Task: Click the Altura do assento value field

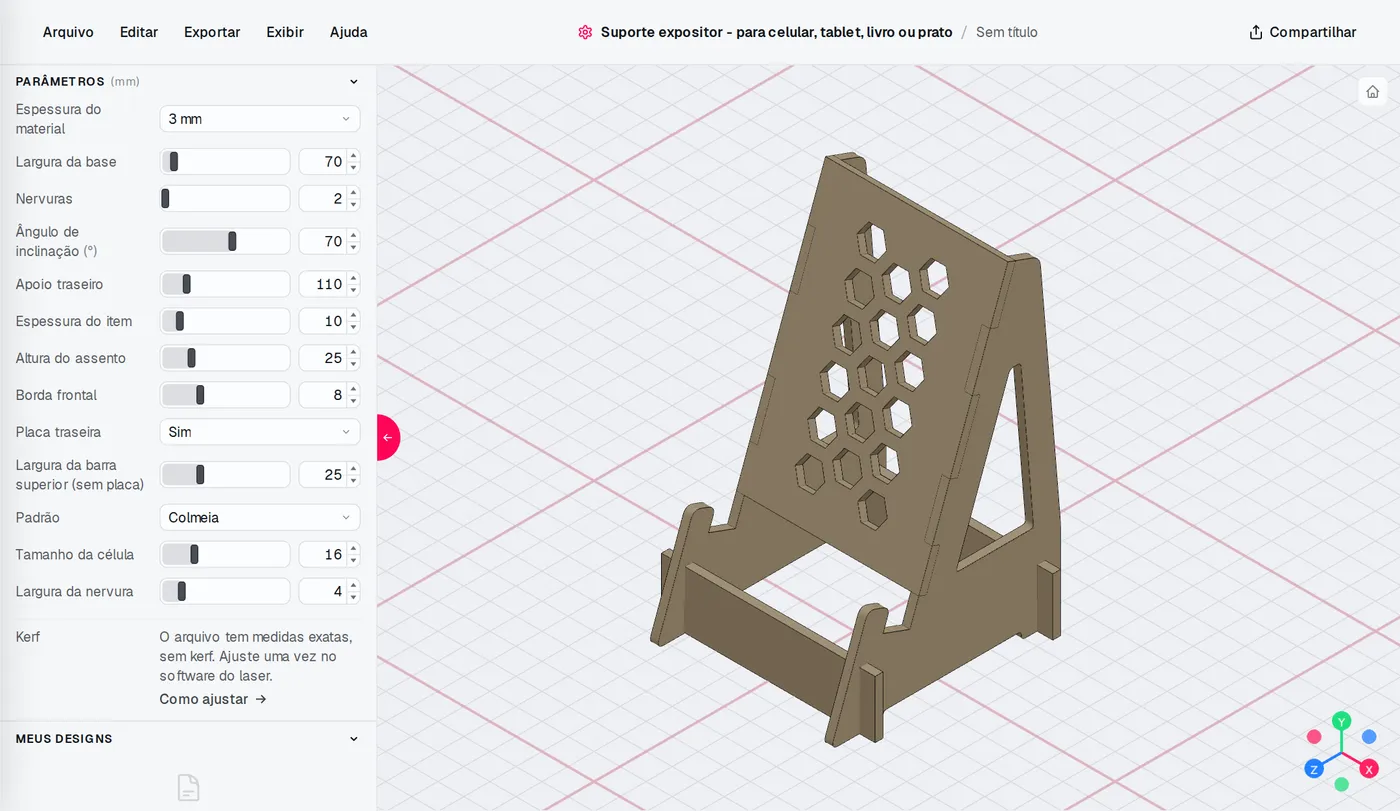Action: (322, 358)
